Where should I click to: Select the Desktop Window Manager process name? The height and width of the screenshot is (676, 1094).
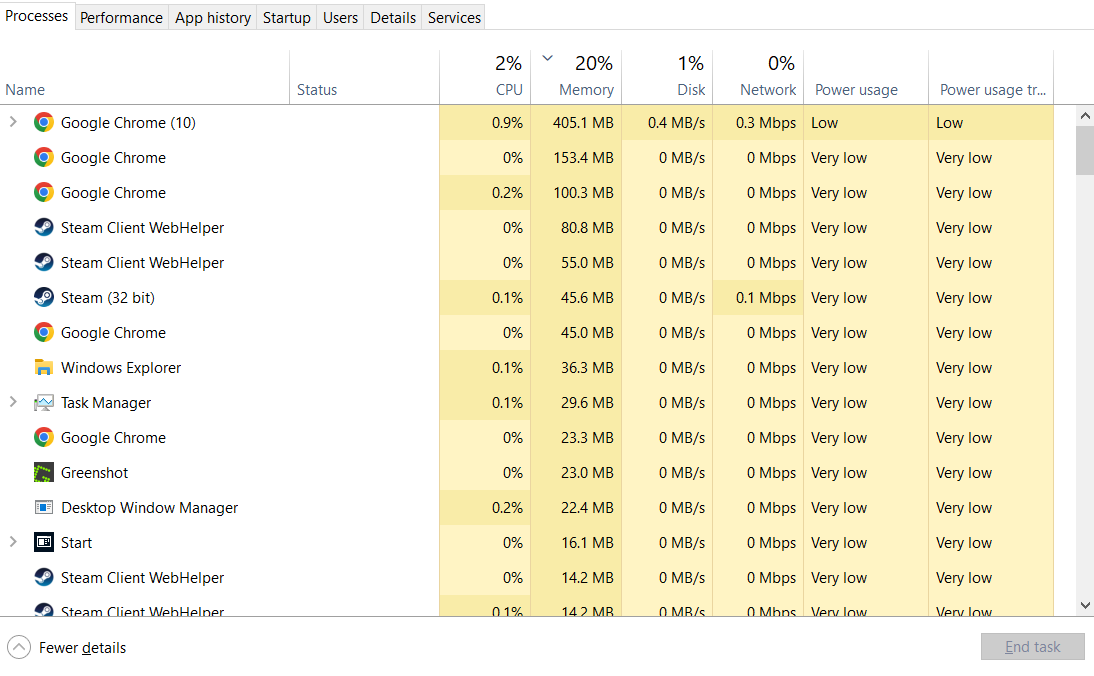click(x=149, y=507)
